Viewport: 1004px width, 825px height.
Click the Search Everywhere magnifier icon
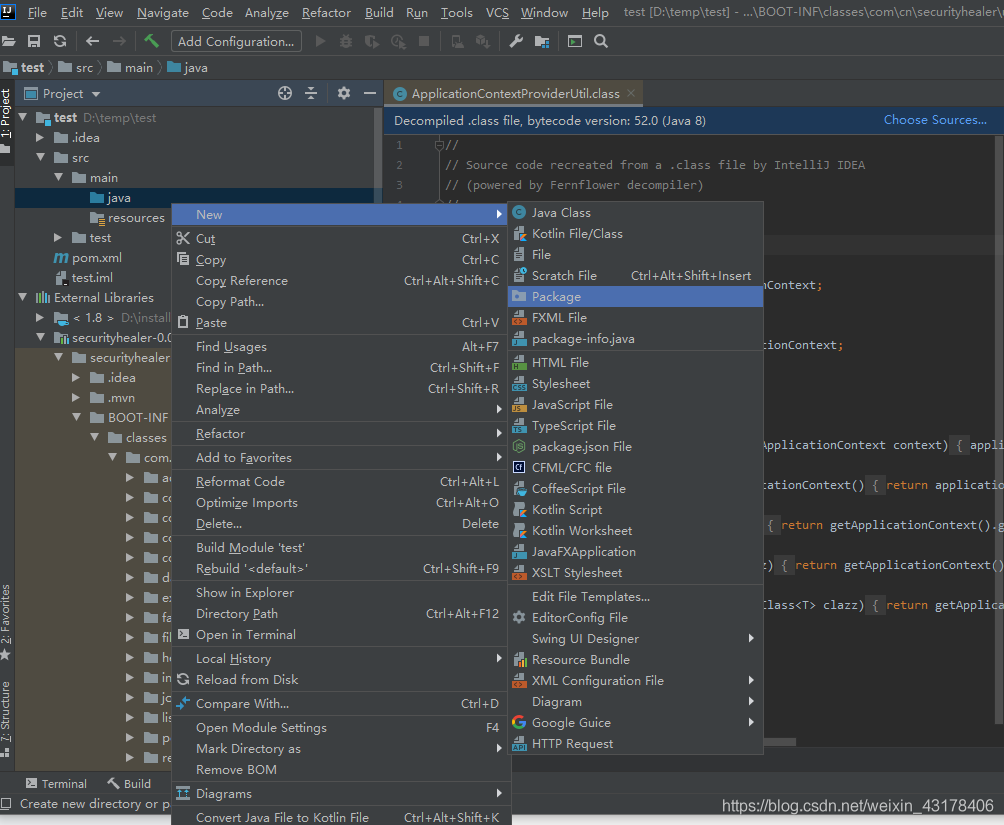coord(601,42)
